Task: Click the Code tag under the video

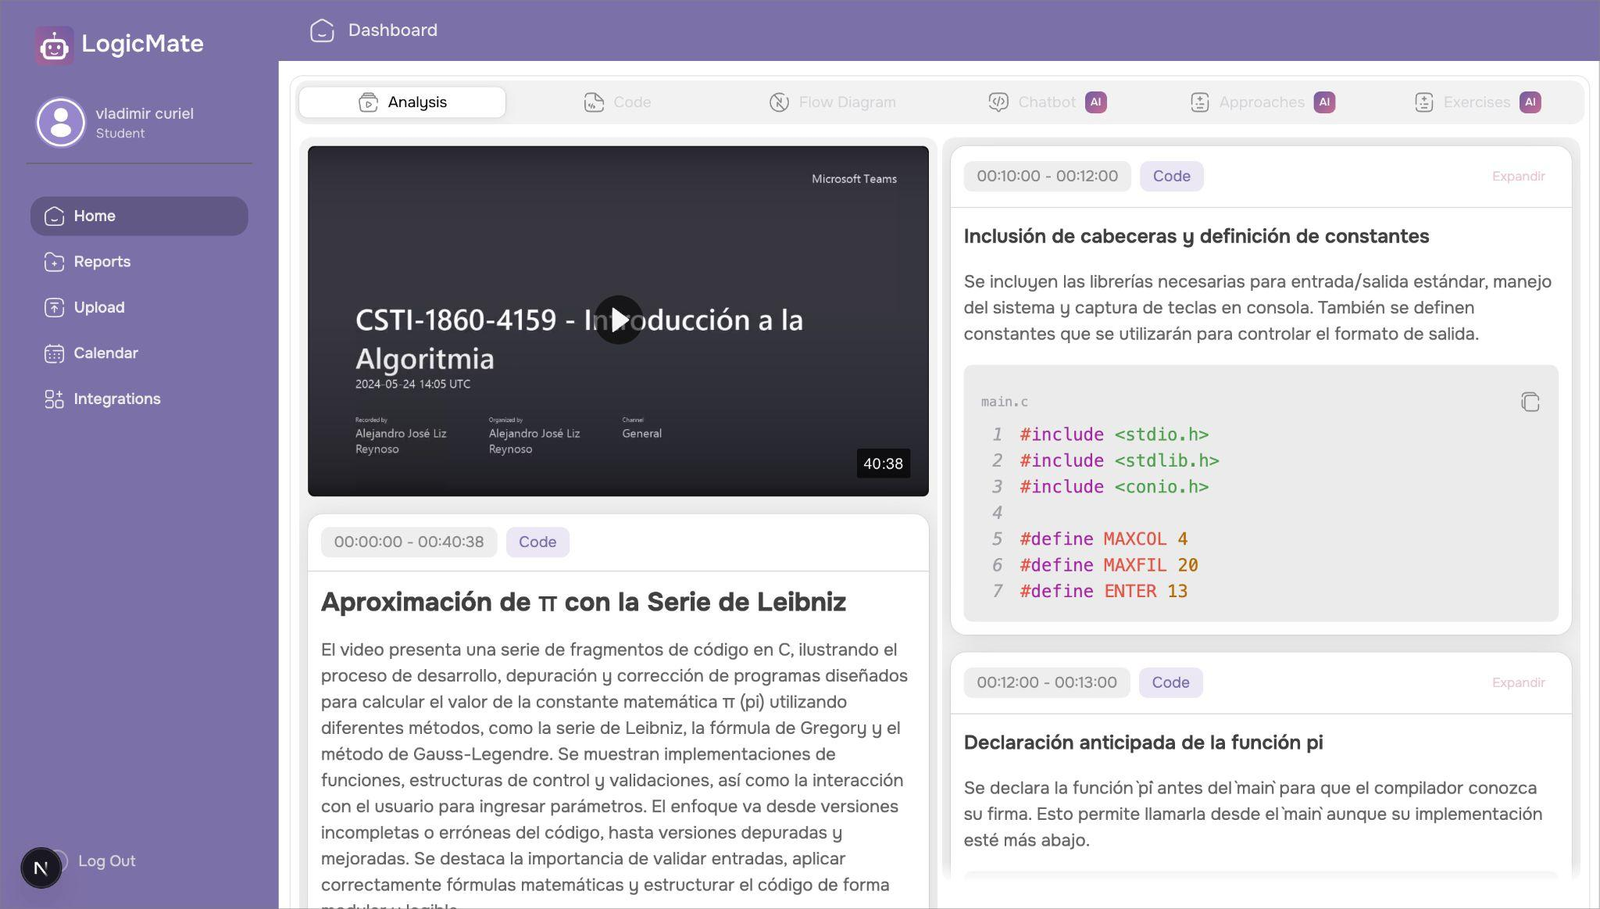Action: 538,542
